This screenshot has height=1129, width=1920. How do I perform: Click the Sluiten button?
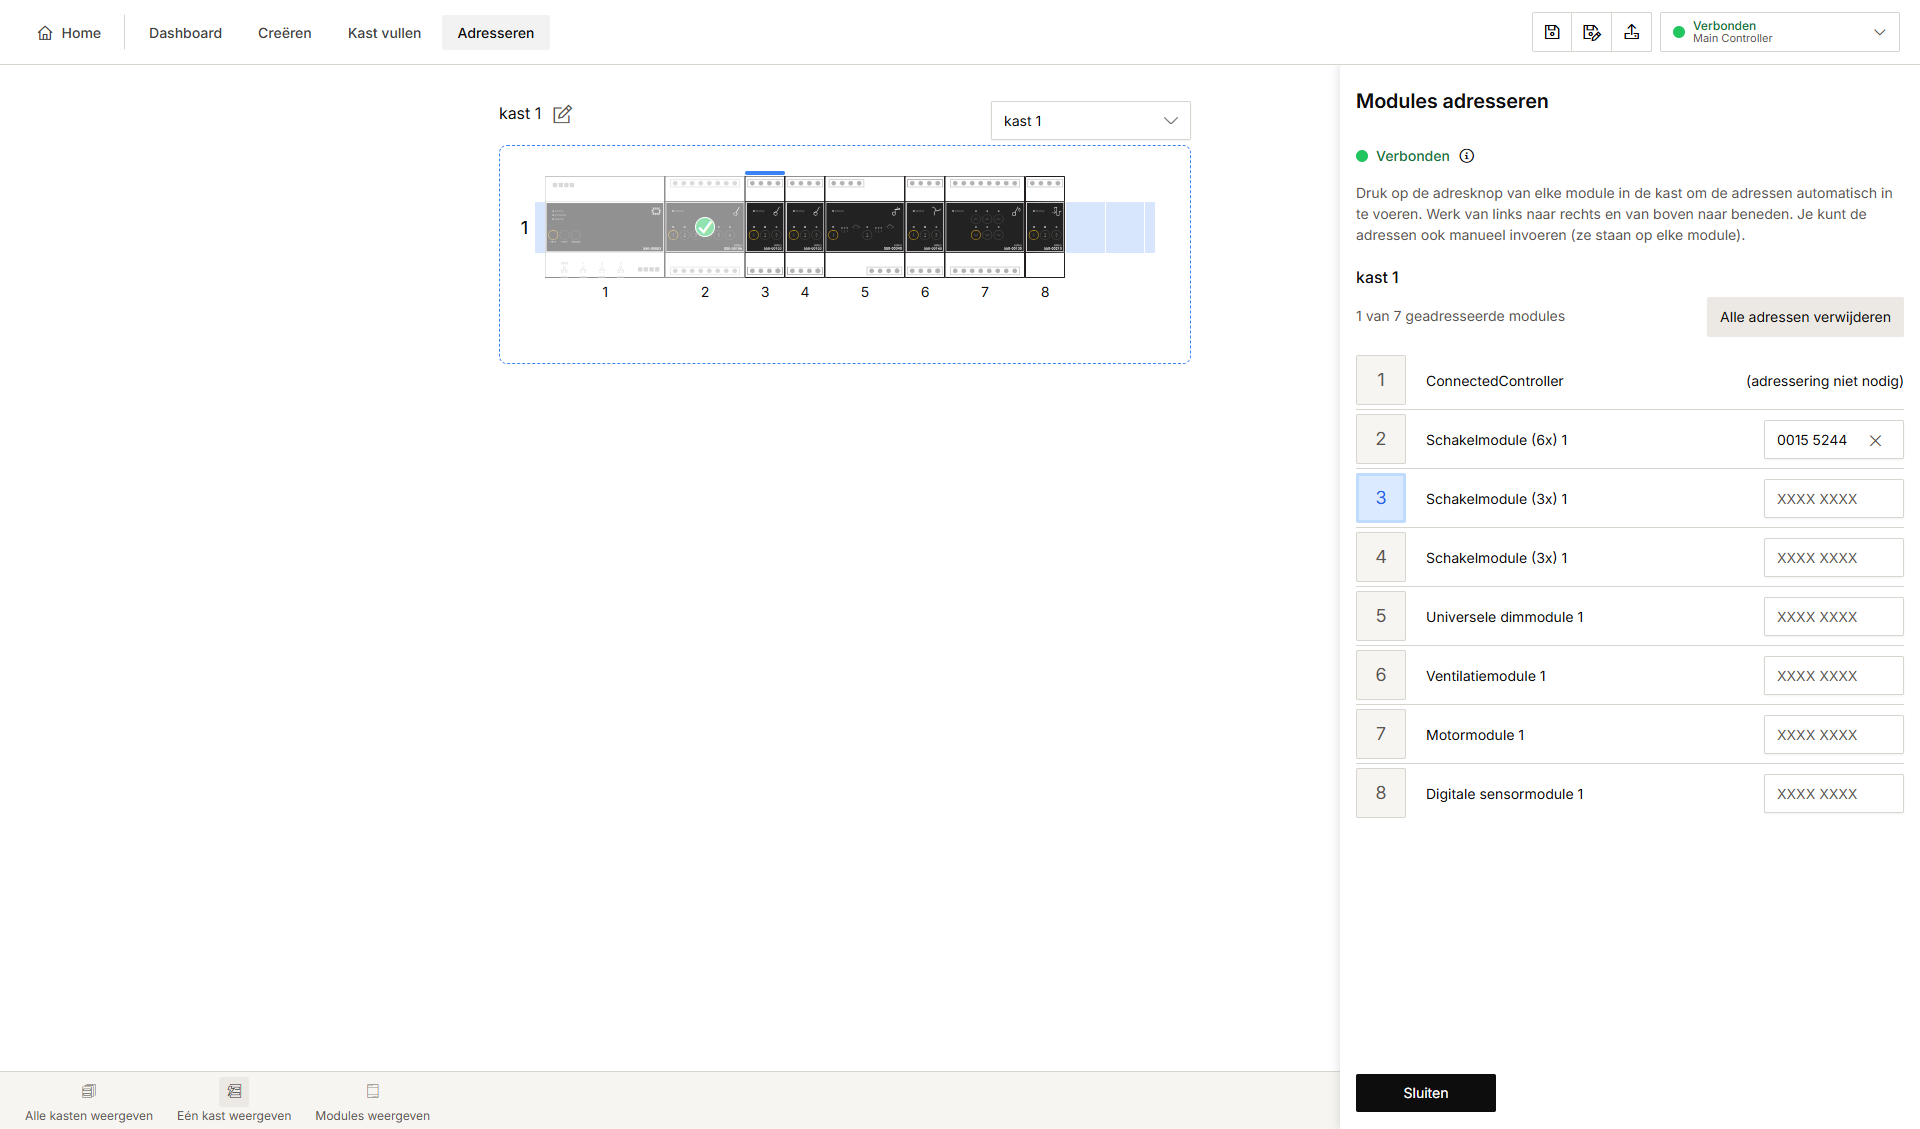coord(1426,1093)
